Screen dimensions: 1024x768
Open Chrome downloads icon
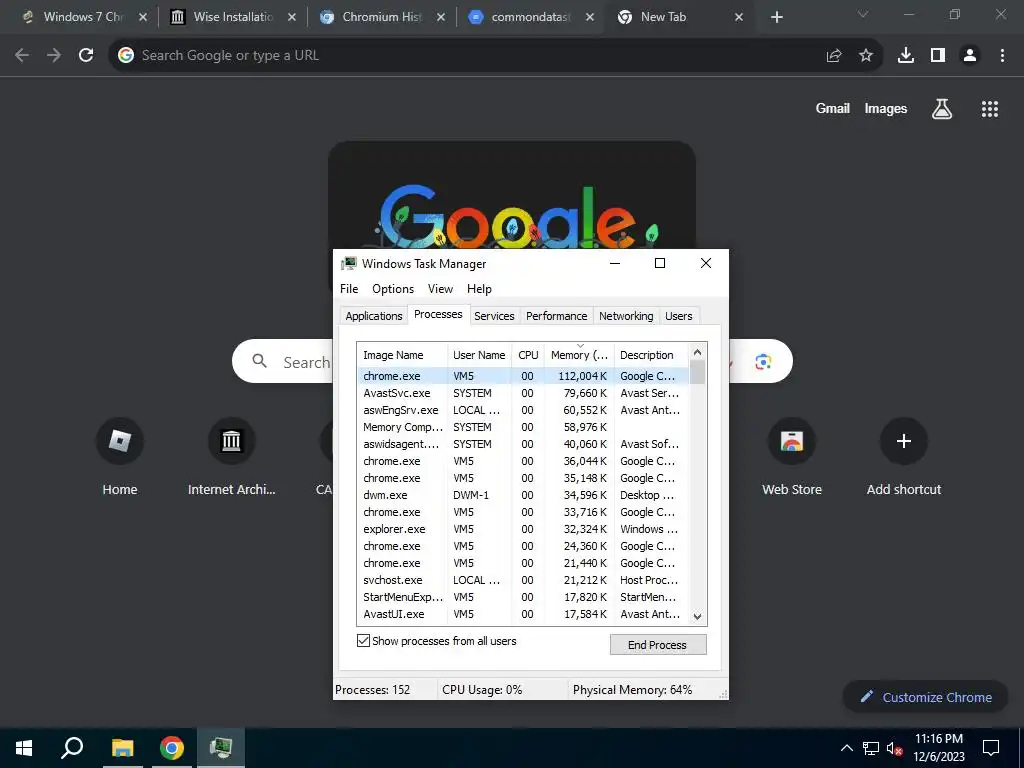click(x=906, y=56)
